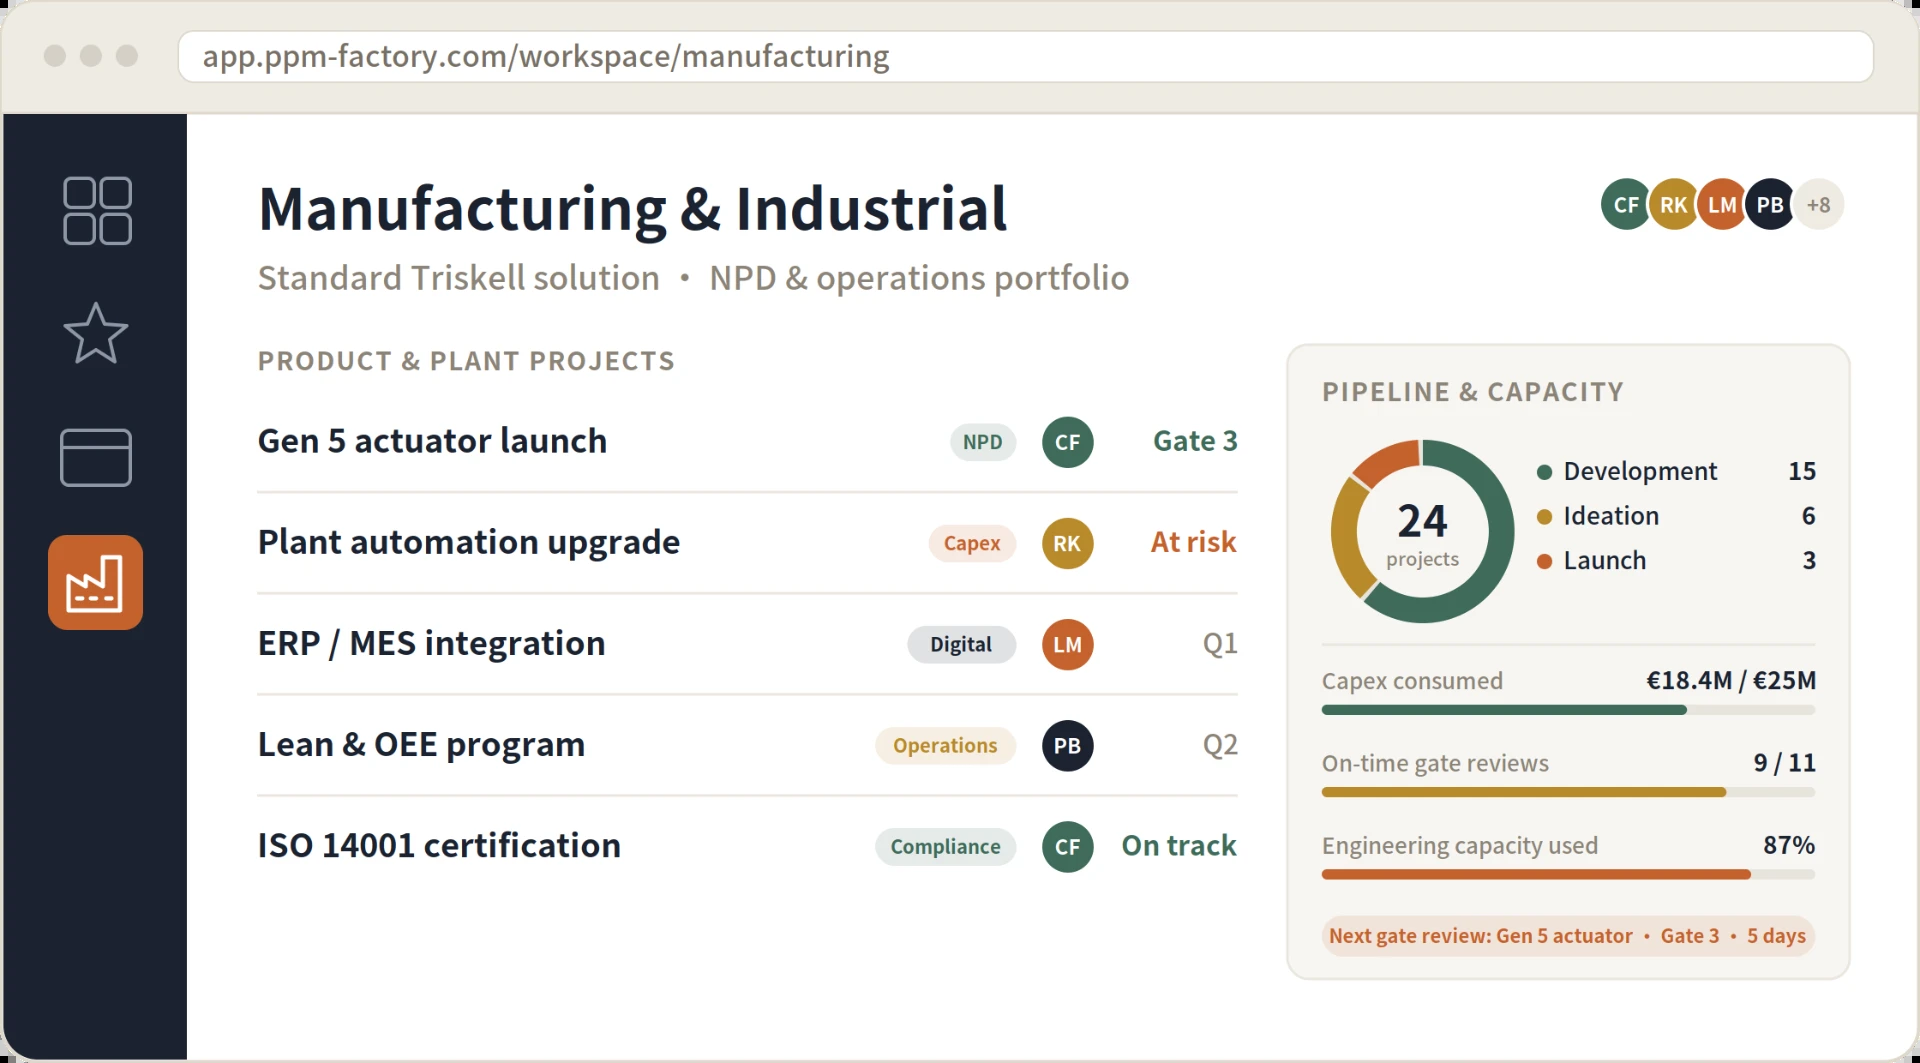
Task: Click CF owner avatar on ISO 14001 row
Action: (1068, 847)
